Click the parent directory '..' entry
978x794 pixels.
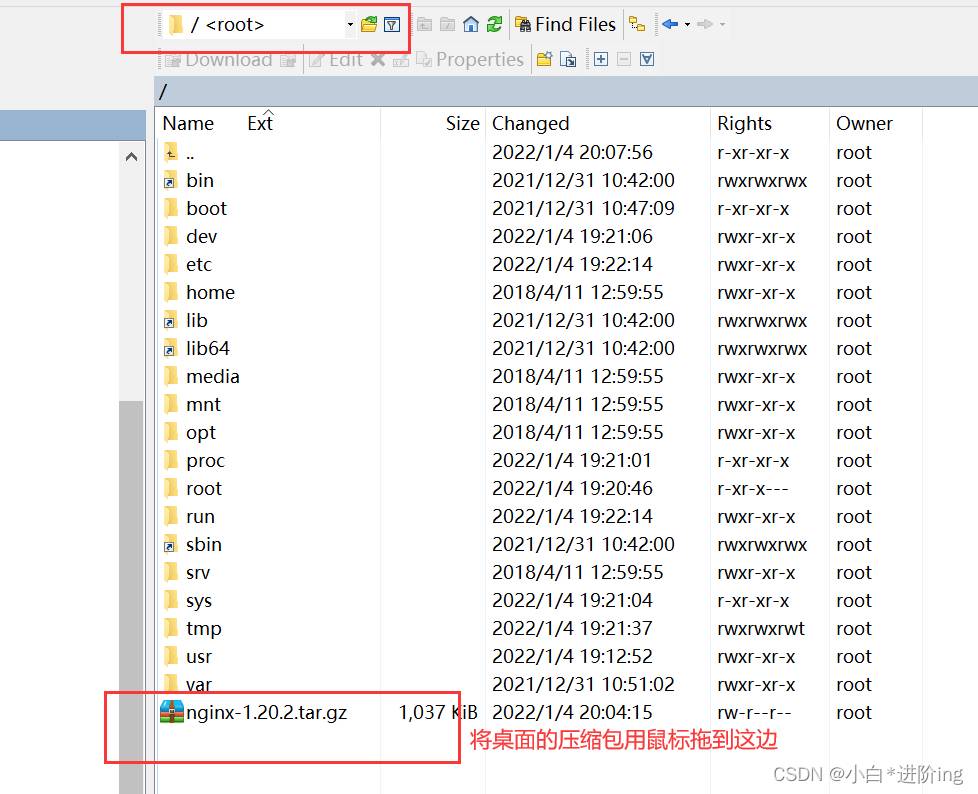pos(190,153)
